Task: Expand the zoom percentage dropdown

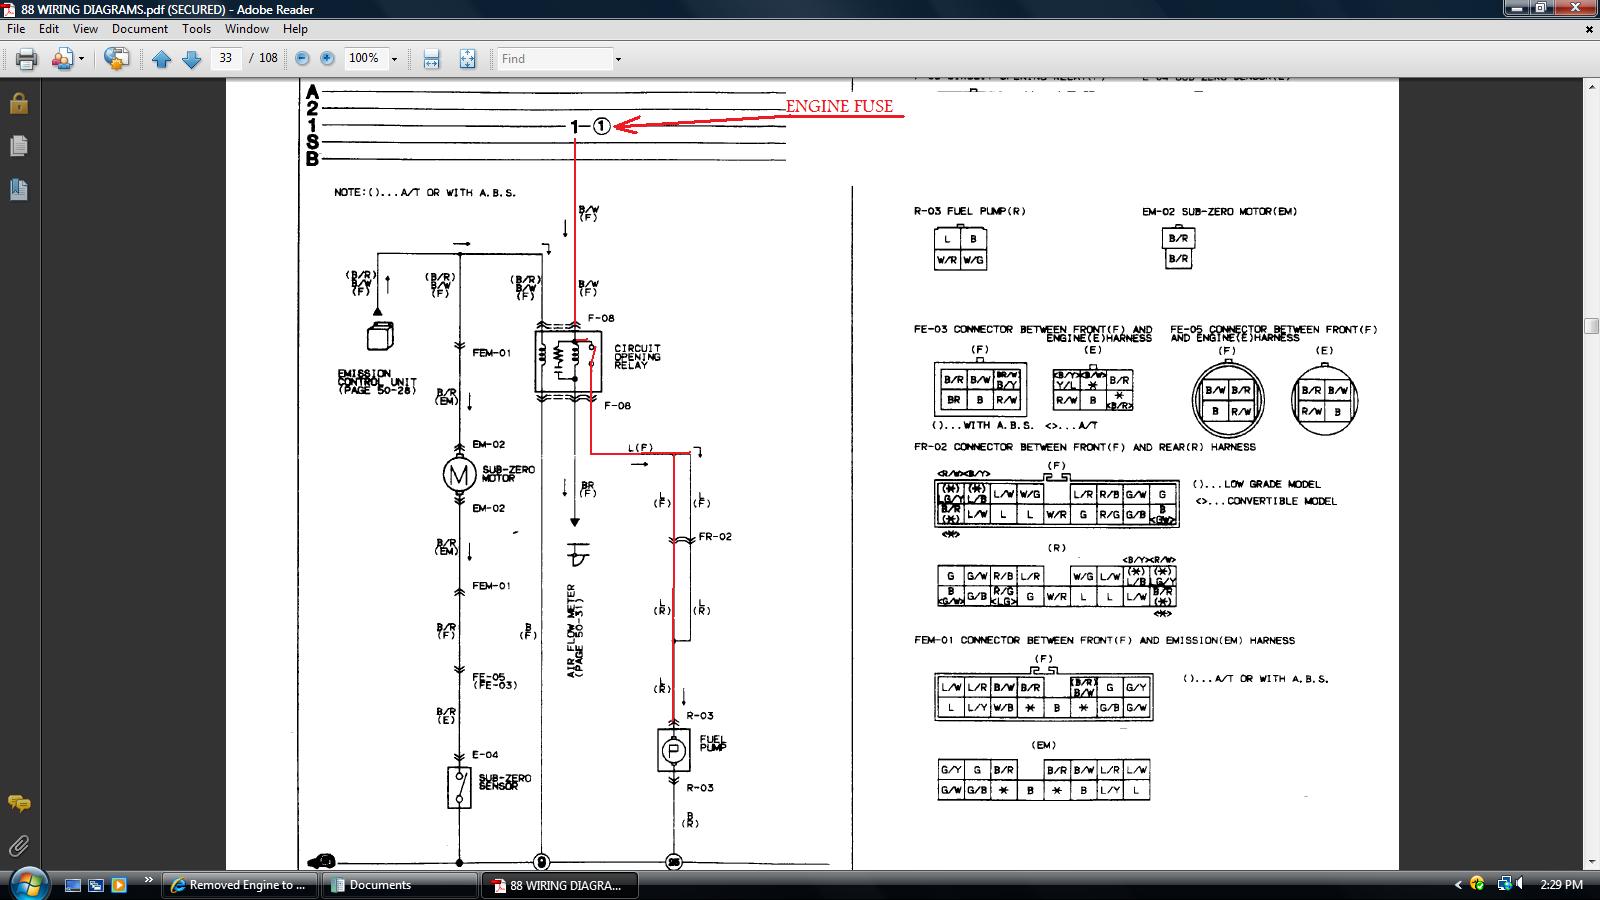Action: pyautogui.click(x=394, y=59)
